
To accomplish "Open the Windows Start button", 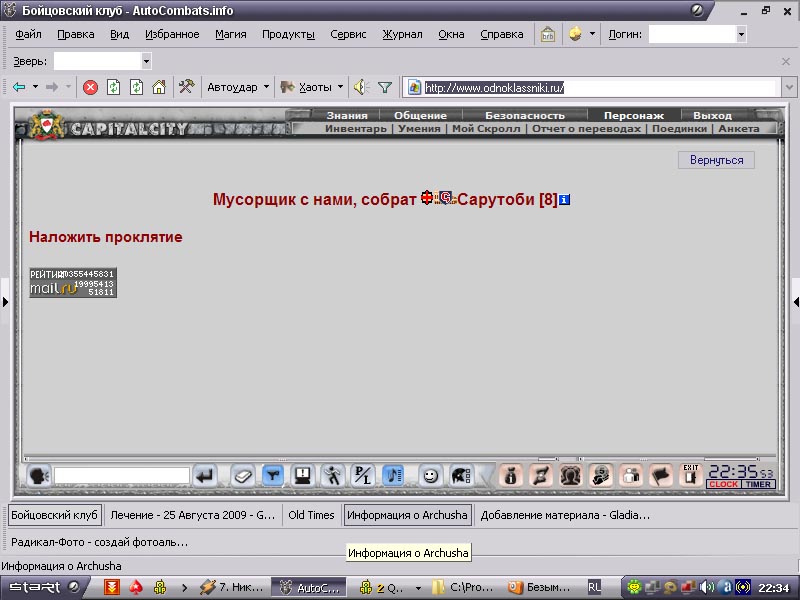I will pos(43,588).
